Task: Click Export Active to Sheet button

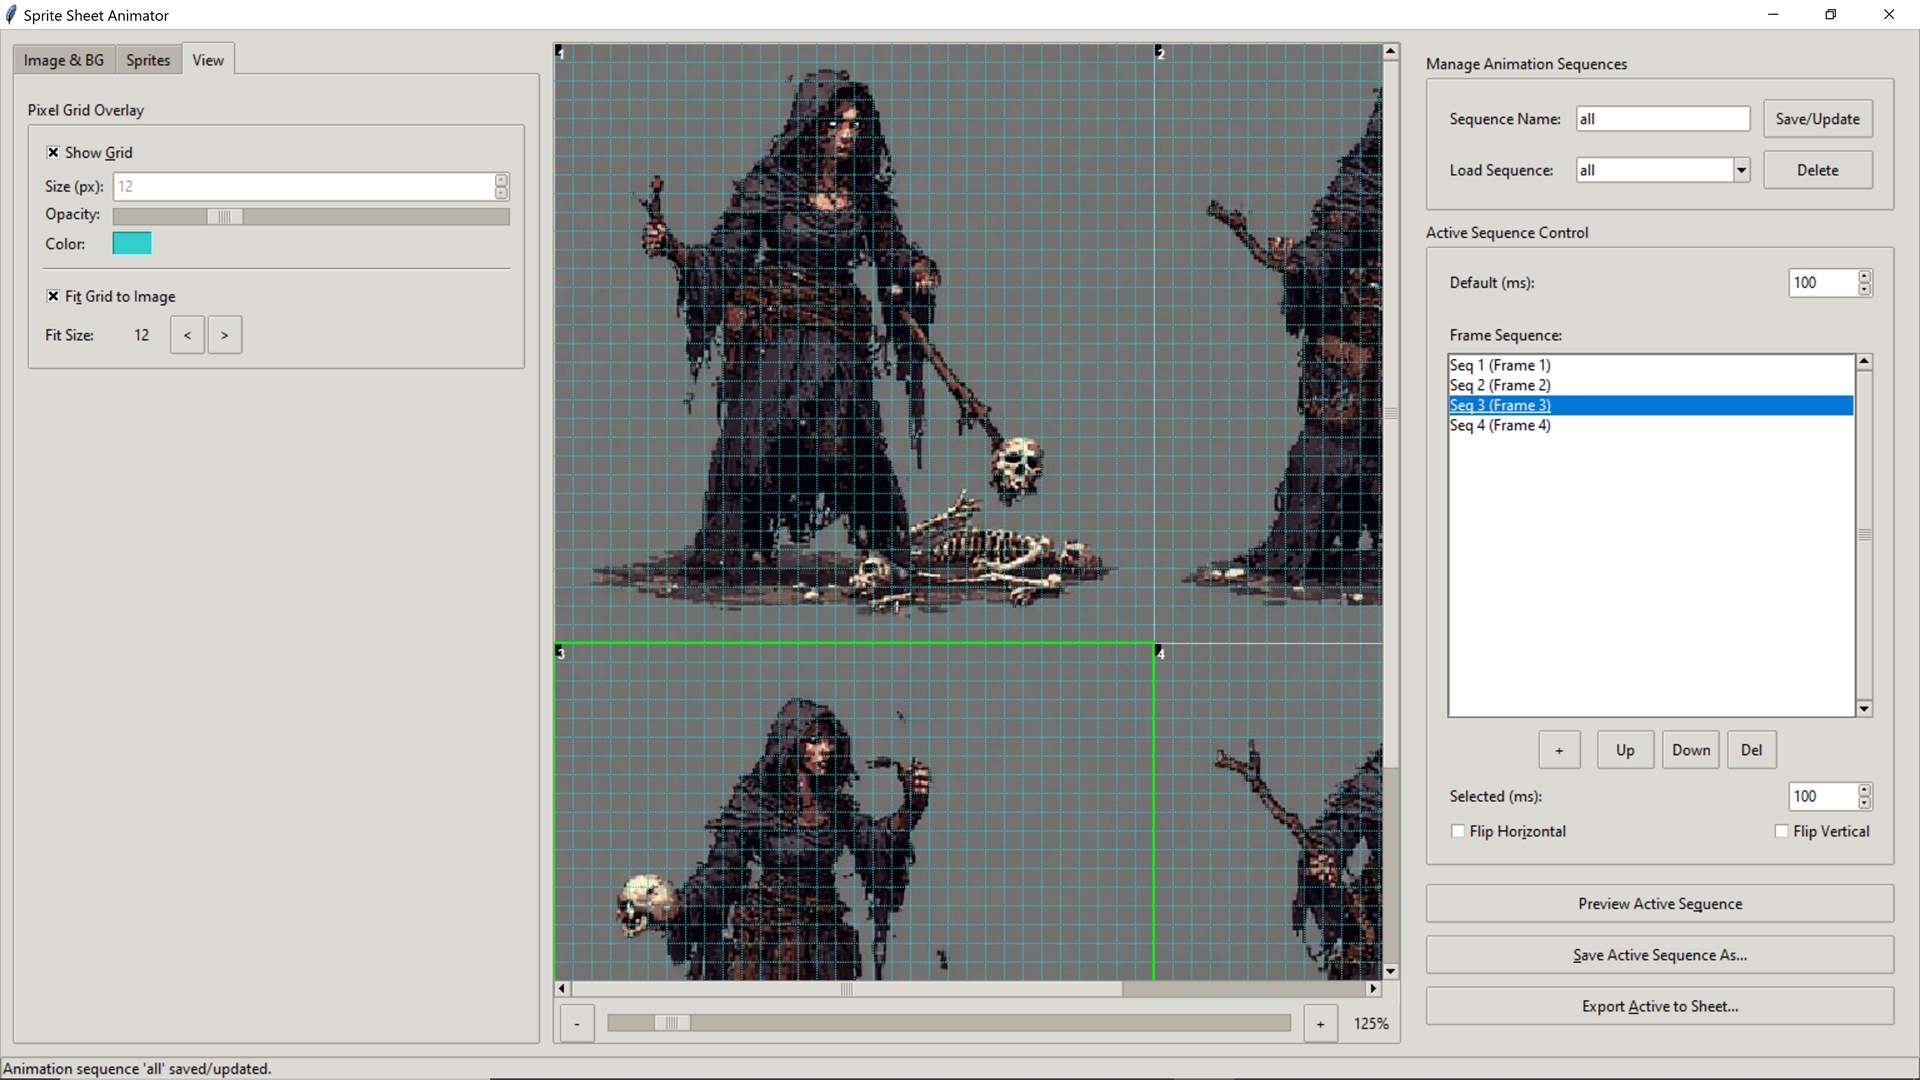Action: [1659, 1006]
